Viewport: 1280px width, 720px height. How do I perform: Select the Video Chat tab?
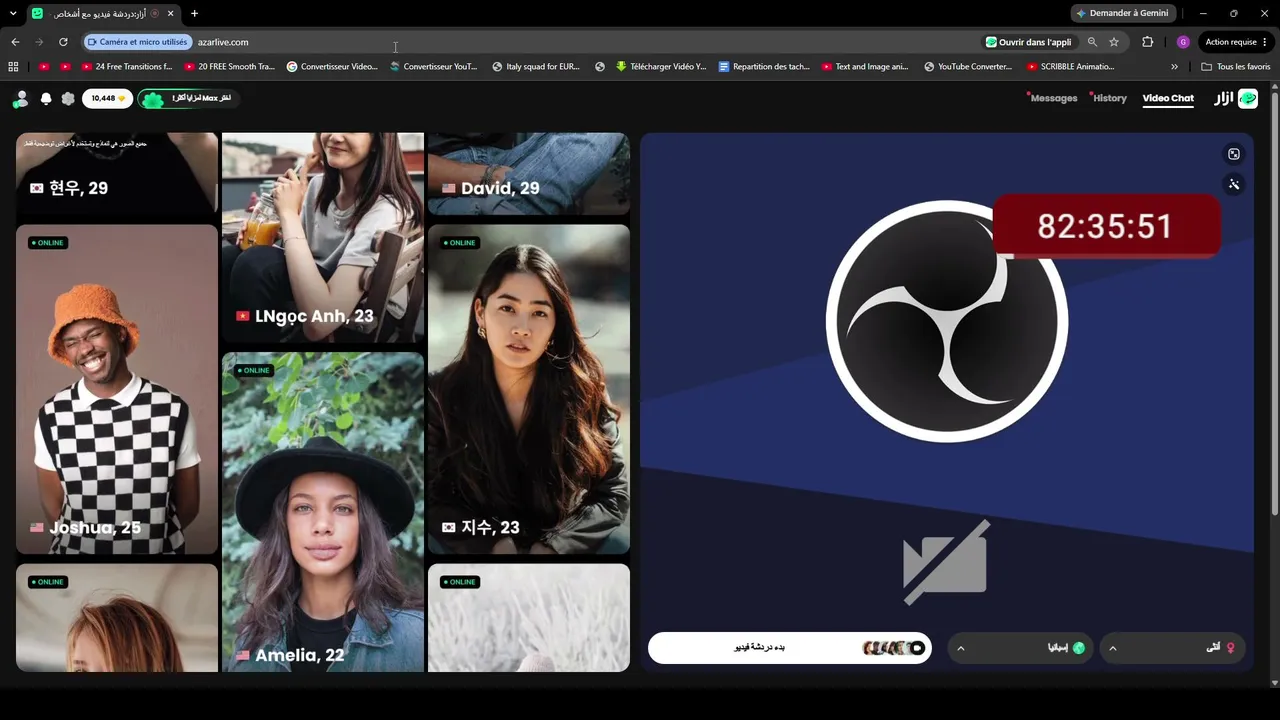tap(1168, 99)
